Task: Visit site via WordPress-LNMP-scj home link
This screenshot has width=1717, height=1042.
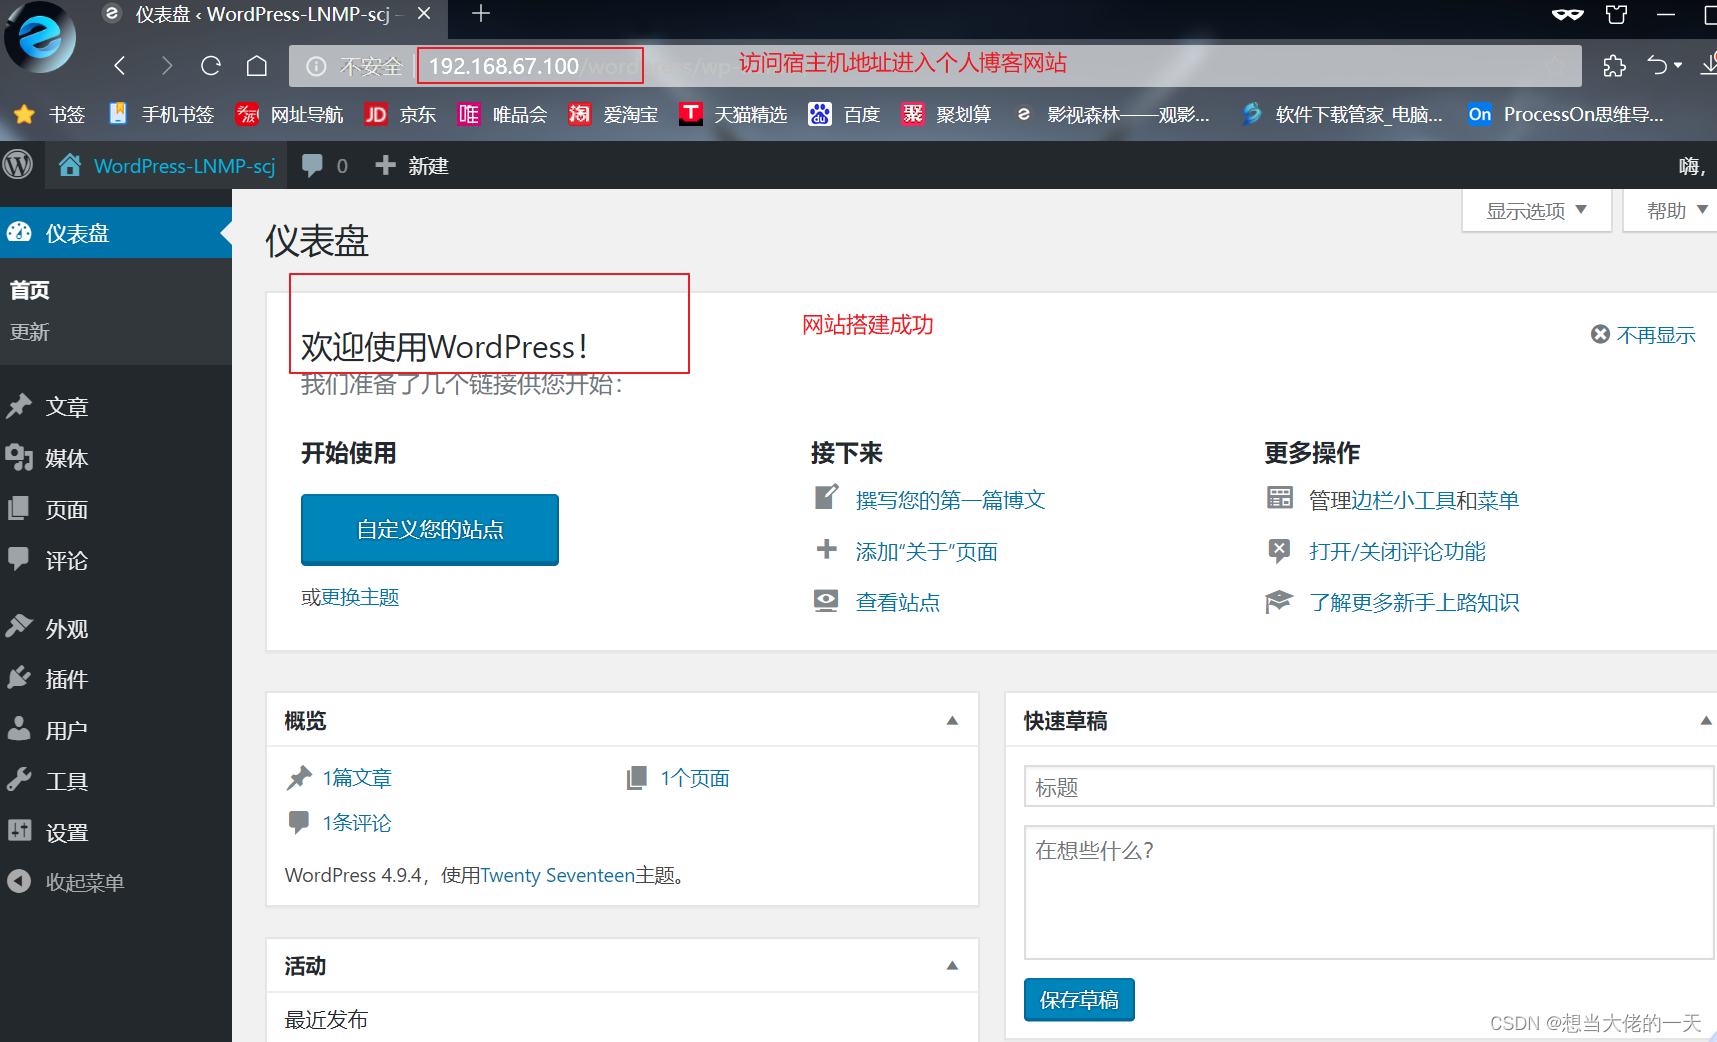Action: [x=167, y=166]
